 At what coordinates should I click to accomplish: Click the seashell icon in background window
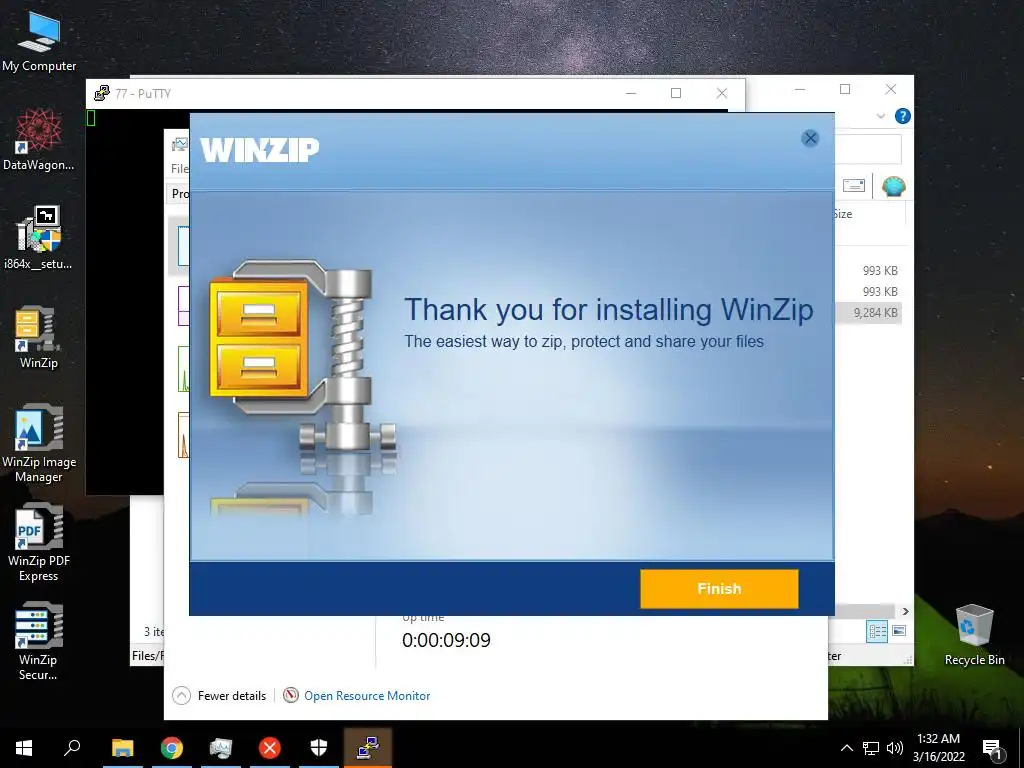[x=893, y=187]
